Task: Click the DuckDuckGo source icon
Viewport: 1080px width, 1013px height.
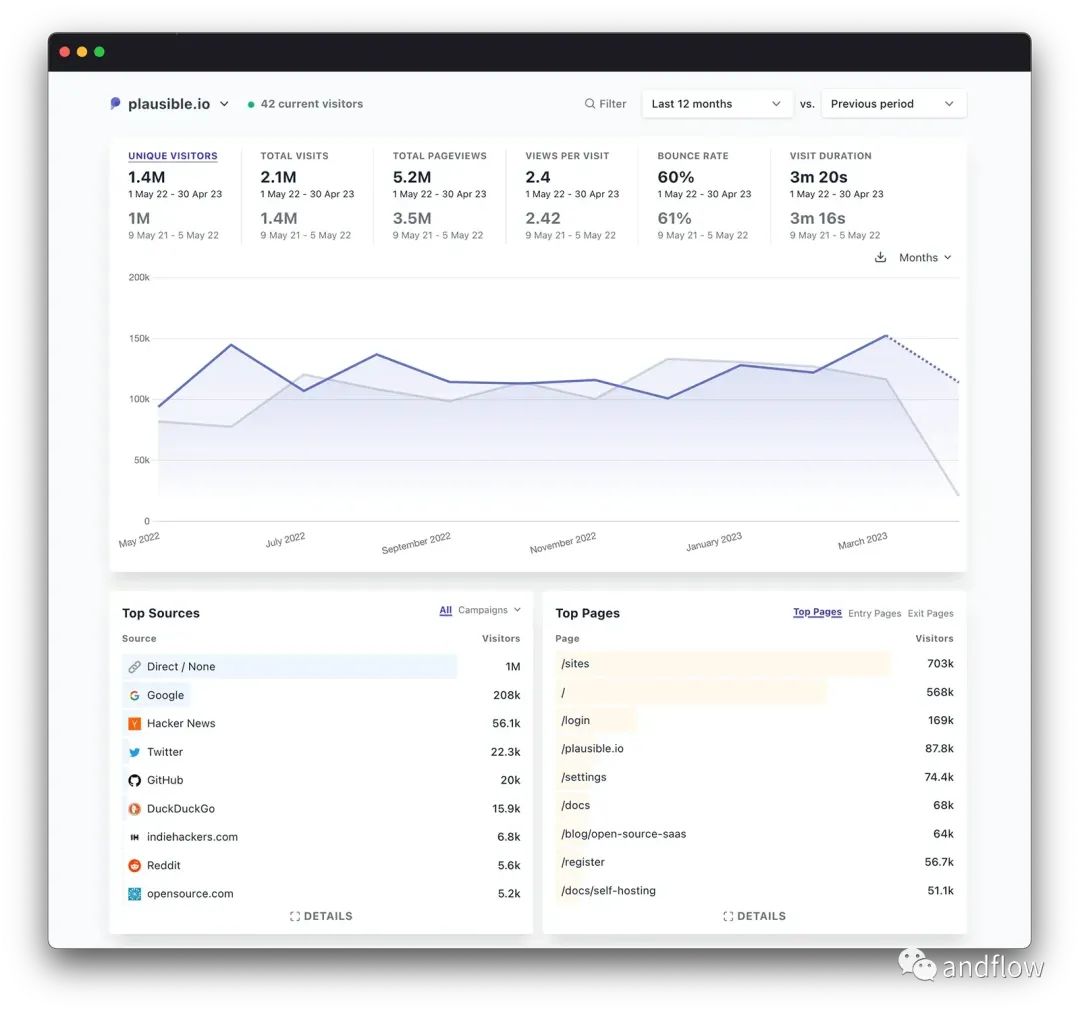Action: pos(134,809)
